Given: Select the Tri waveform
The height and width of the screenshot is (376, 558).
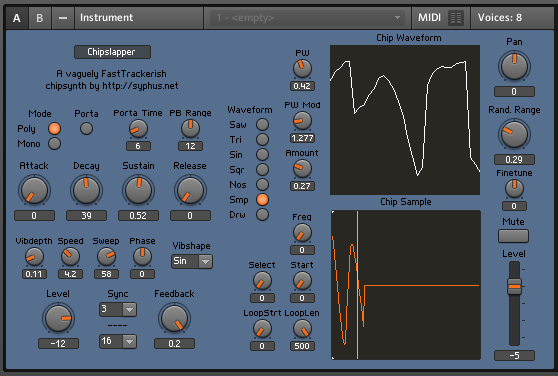Looking at the screenshot, I should pyautogui.click(x=262, y=139).
